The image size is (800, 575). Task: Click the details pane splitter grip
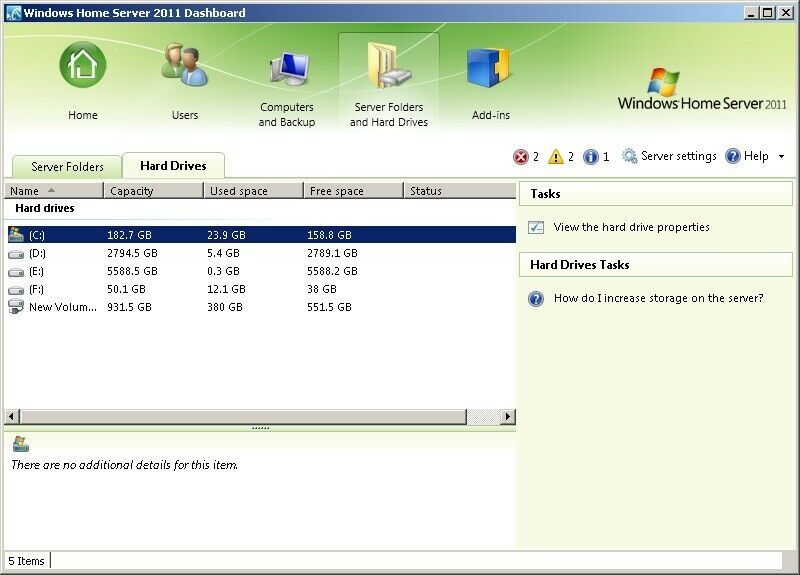coord(261,428)
